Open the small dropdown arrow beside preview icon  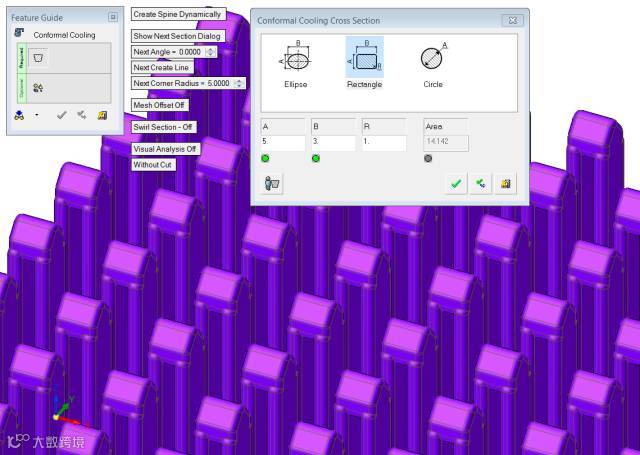click(x=37, y=115)
